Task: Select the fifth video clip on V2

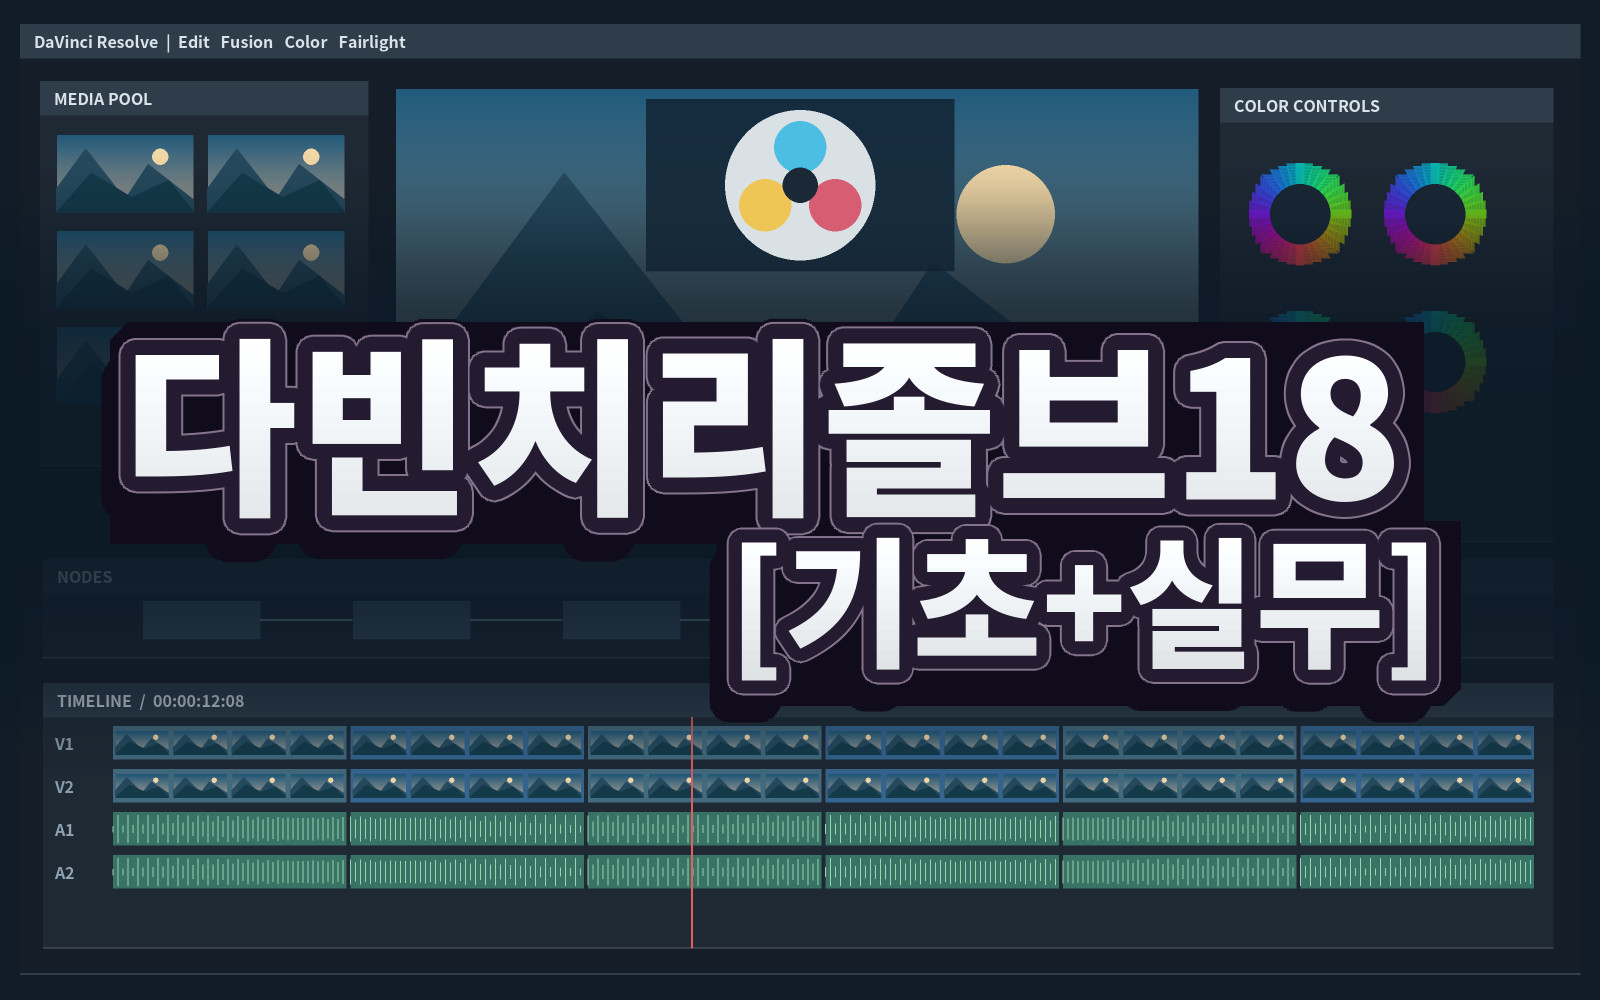Action: pyautogui.click(x=1179, y=786)
